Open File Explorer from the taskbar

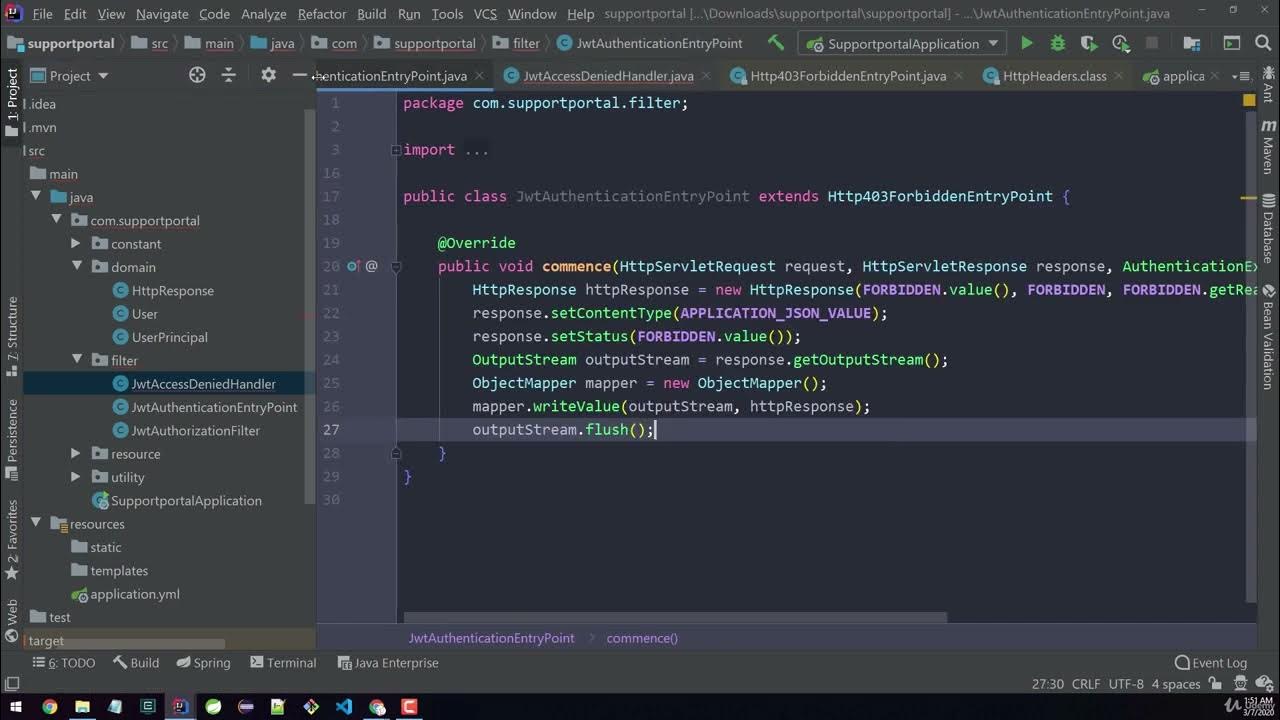[82, 707]
